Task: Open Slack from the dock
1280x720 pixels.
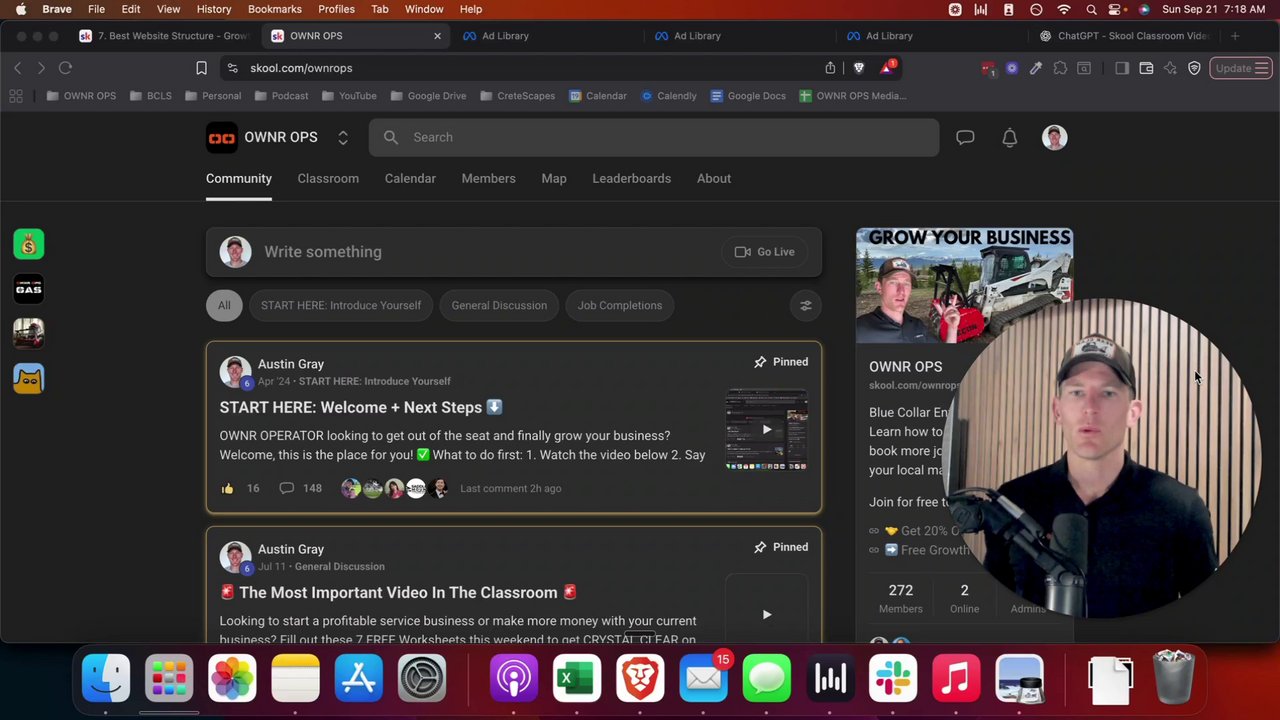Action: click(893, 679)
